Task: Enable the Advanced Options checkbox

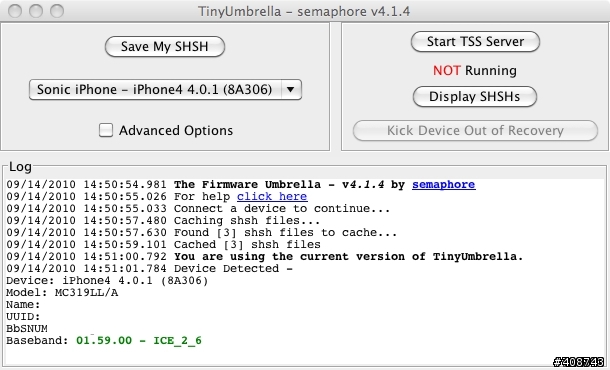Action: (106, 130)
